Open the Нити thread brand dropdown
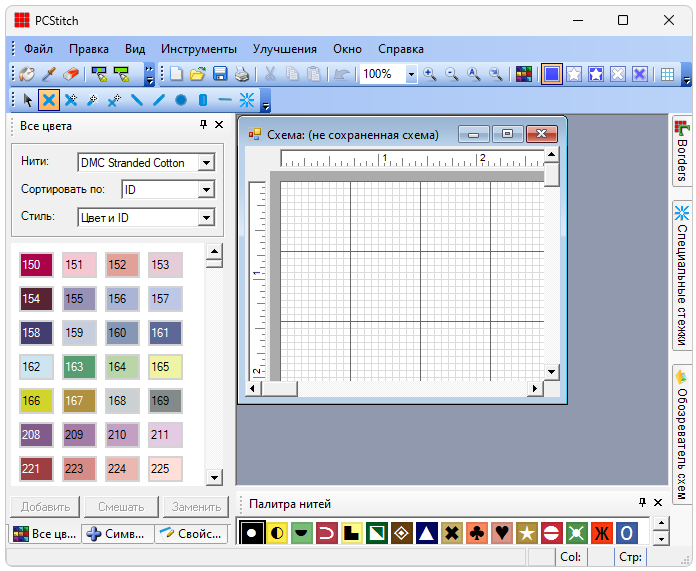The image size is (696, 571). pos(206,163)
